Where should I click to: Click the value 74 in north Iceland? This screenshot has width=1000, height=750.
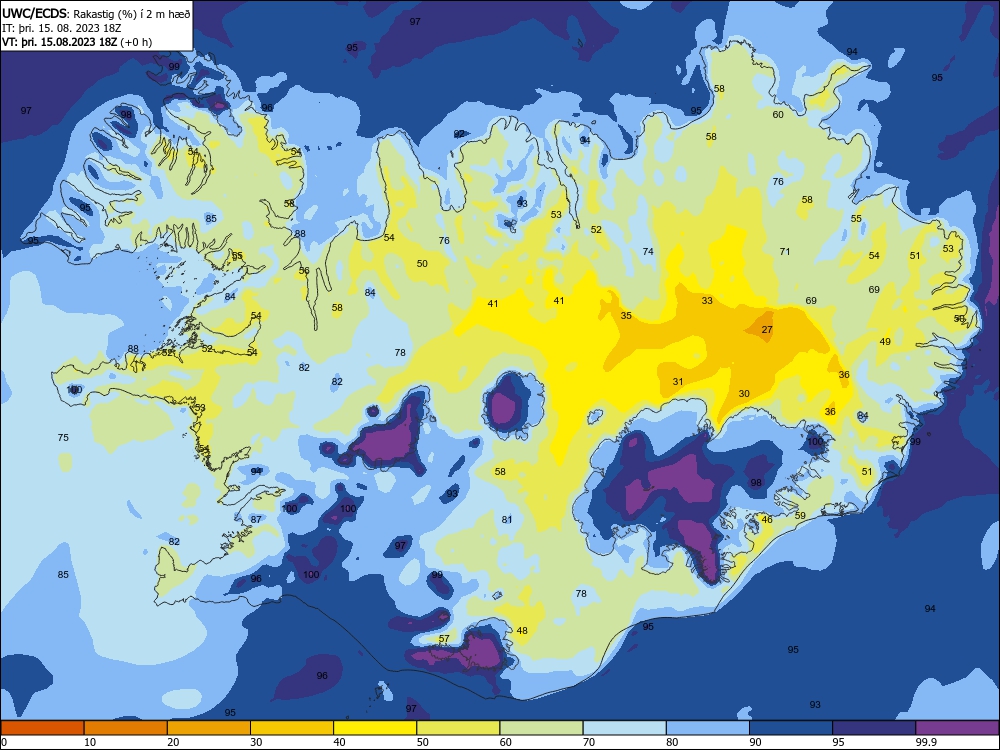click(648, 252)
